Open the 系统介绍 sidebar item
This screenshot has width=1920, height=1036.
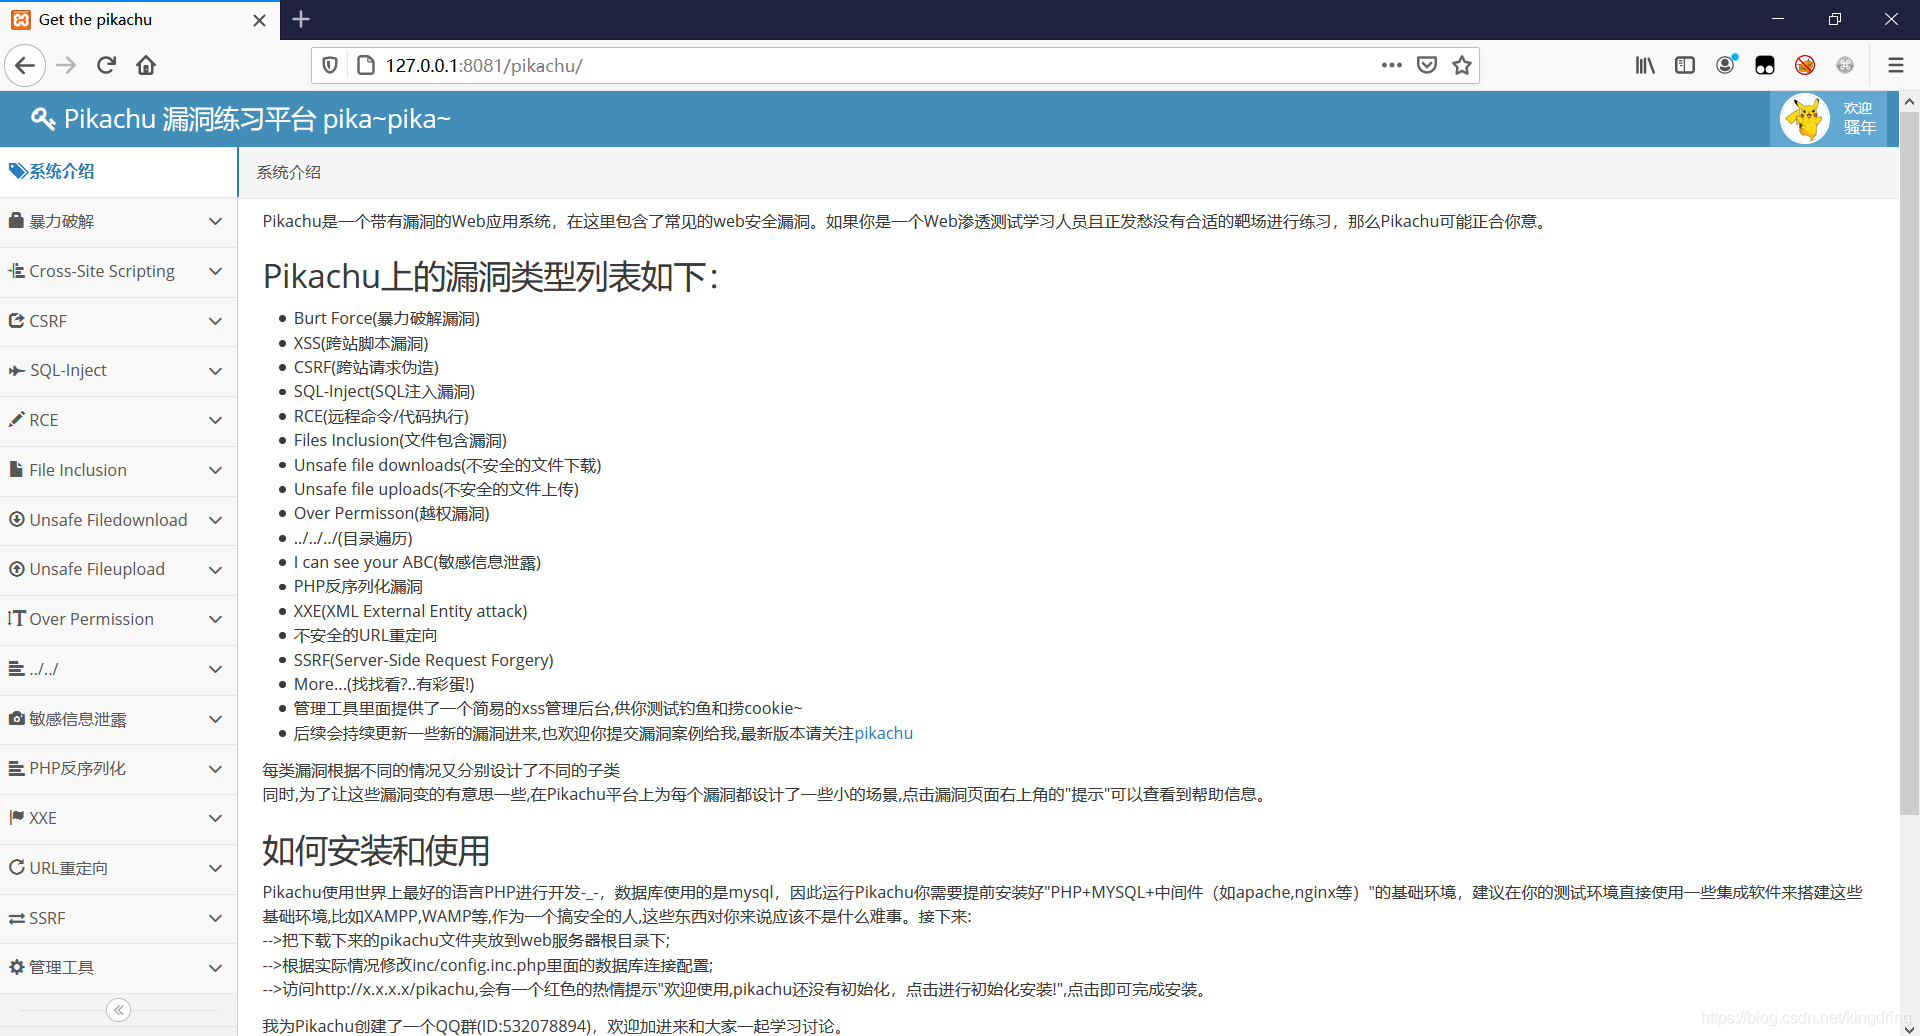pyautogui.click(x=118, y=172)
